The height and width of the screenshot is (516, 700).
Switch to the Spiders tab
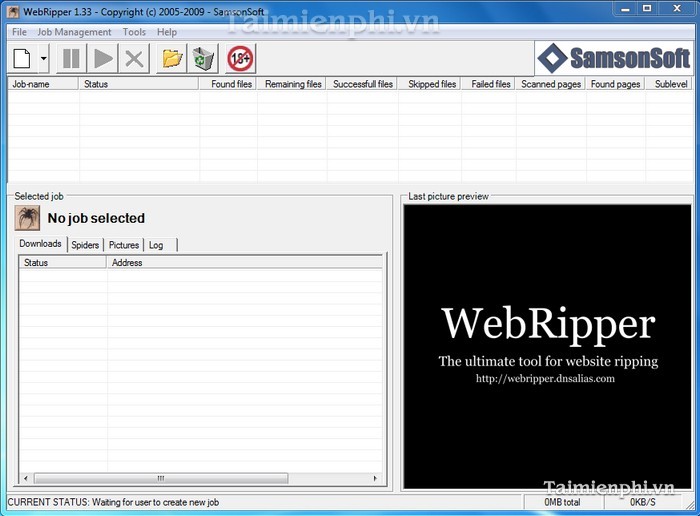click(85, 245)
